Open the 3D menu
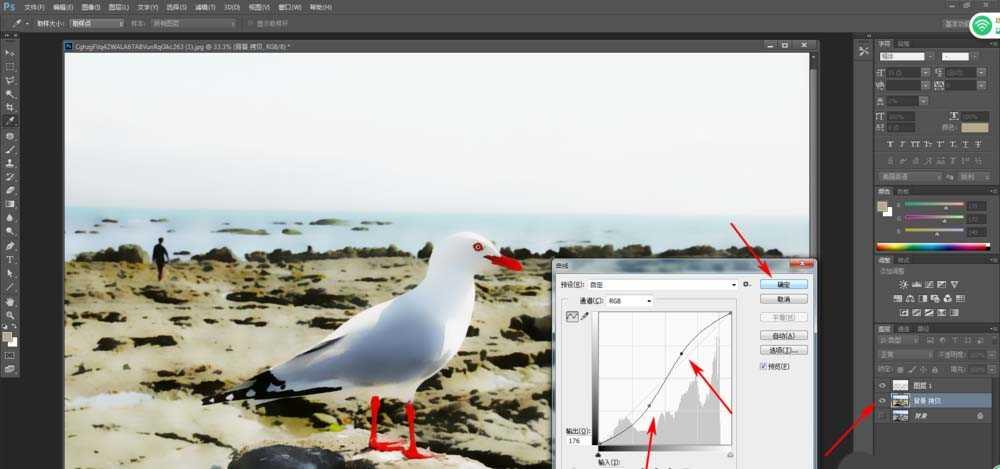Viewport: 1000px width, 469px height. point(232,7)
